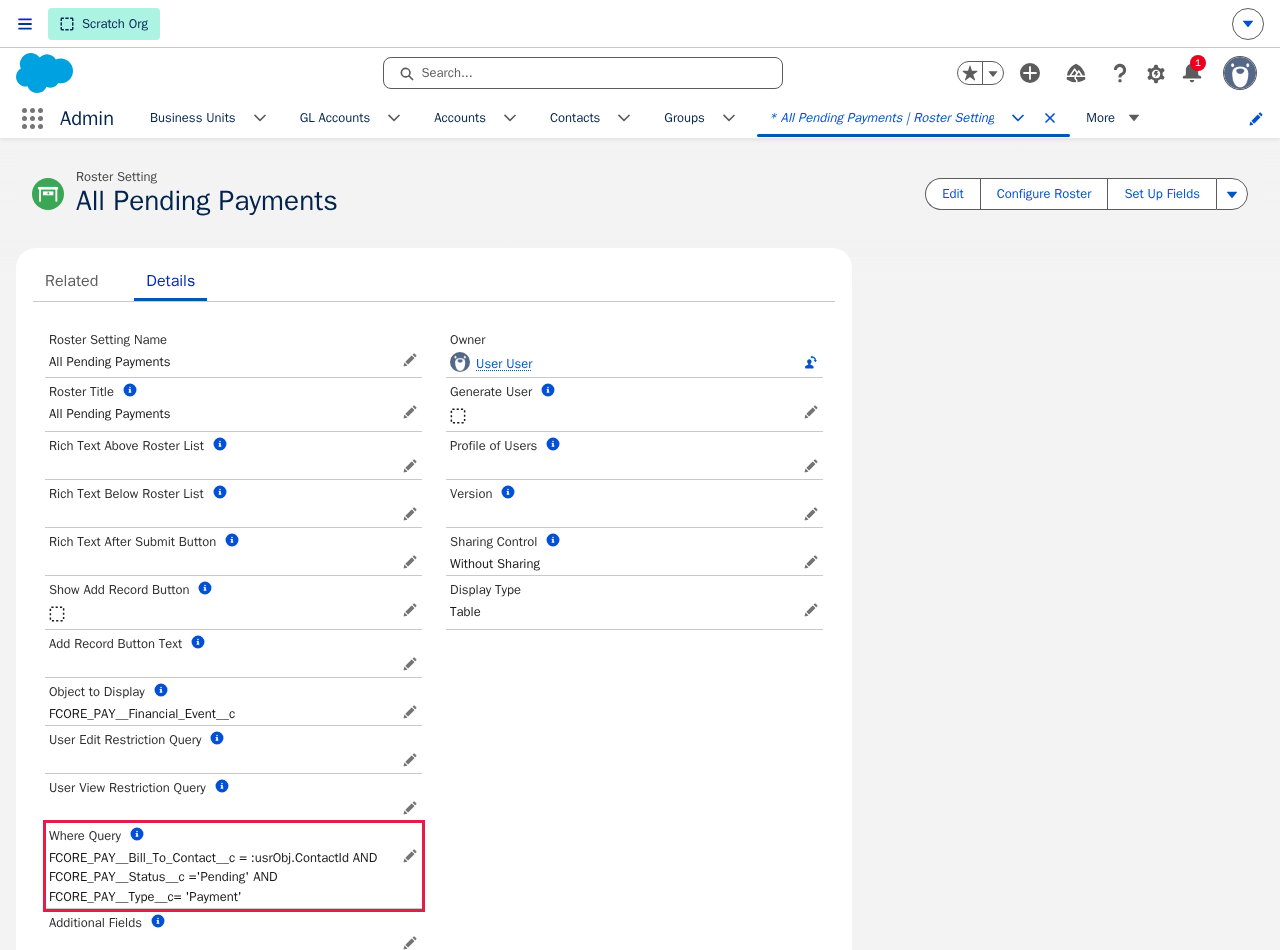
Task: Show info tooltip for Roster Title
Action: tap(130, 391)
